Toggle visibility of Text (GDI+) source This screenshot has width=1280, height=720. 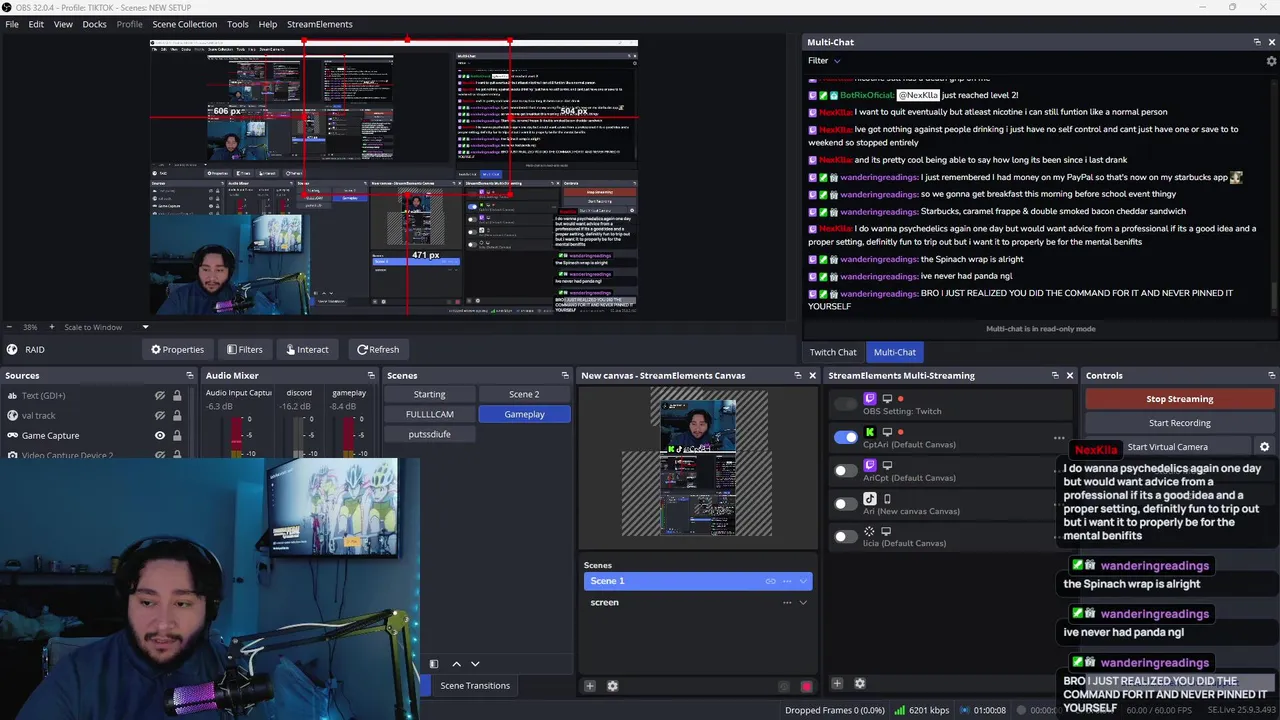click(x=159, y=396)
